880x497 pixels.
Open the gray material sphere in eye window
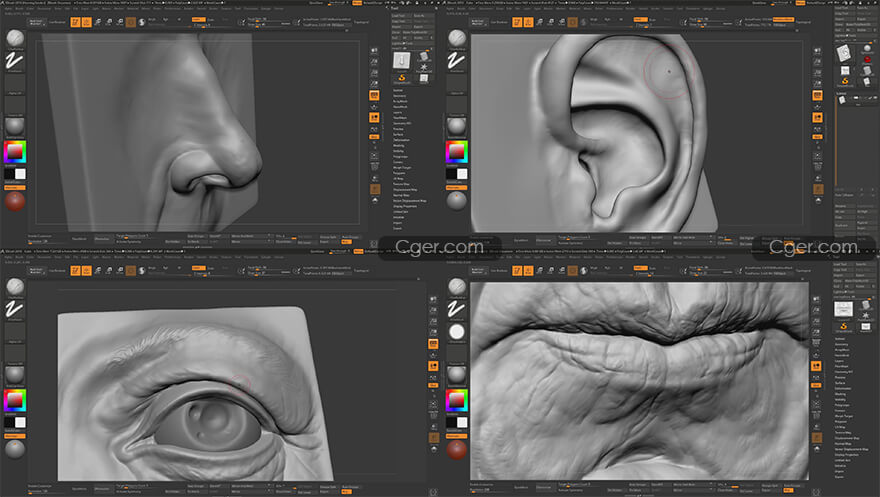tap(15, 372)
